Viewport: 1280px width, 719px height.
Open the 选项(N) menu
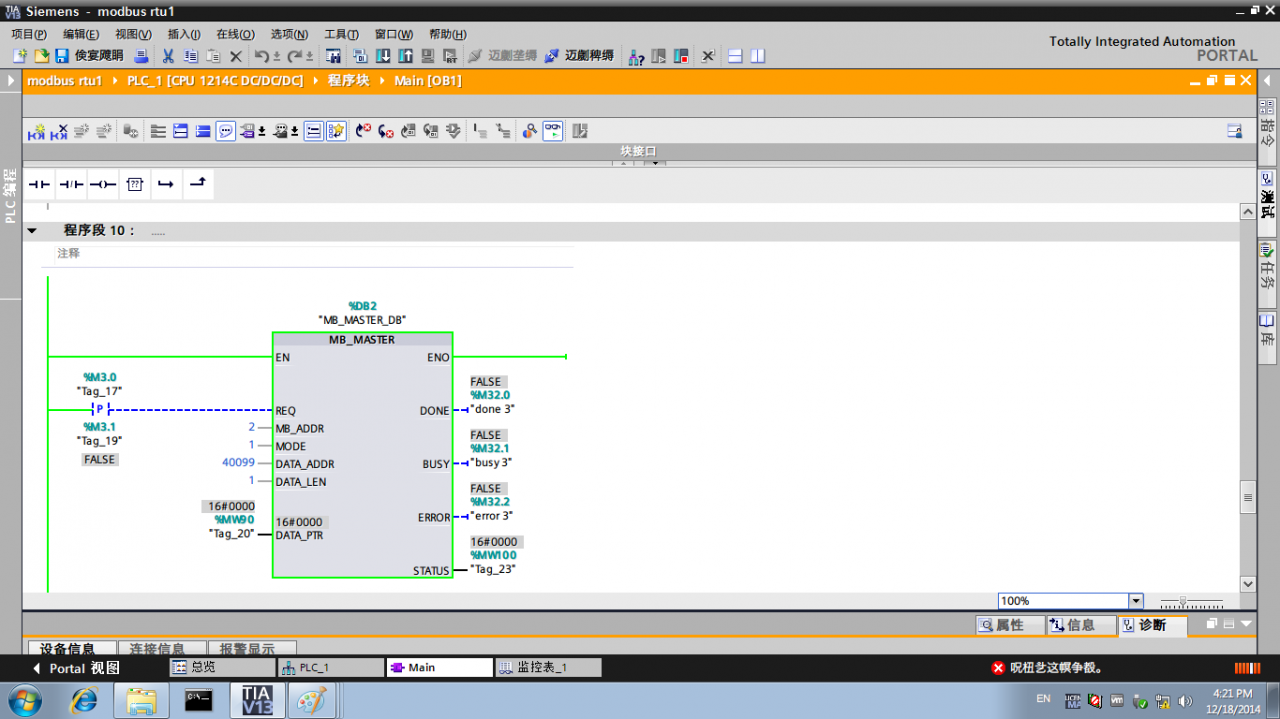(x=289, y=34)
